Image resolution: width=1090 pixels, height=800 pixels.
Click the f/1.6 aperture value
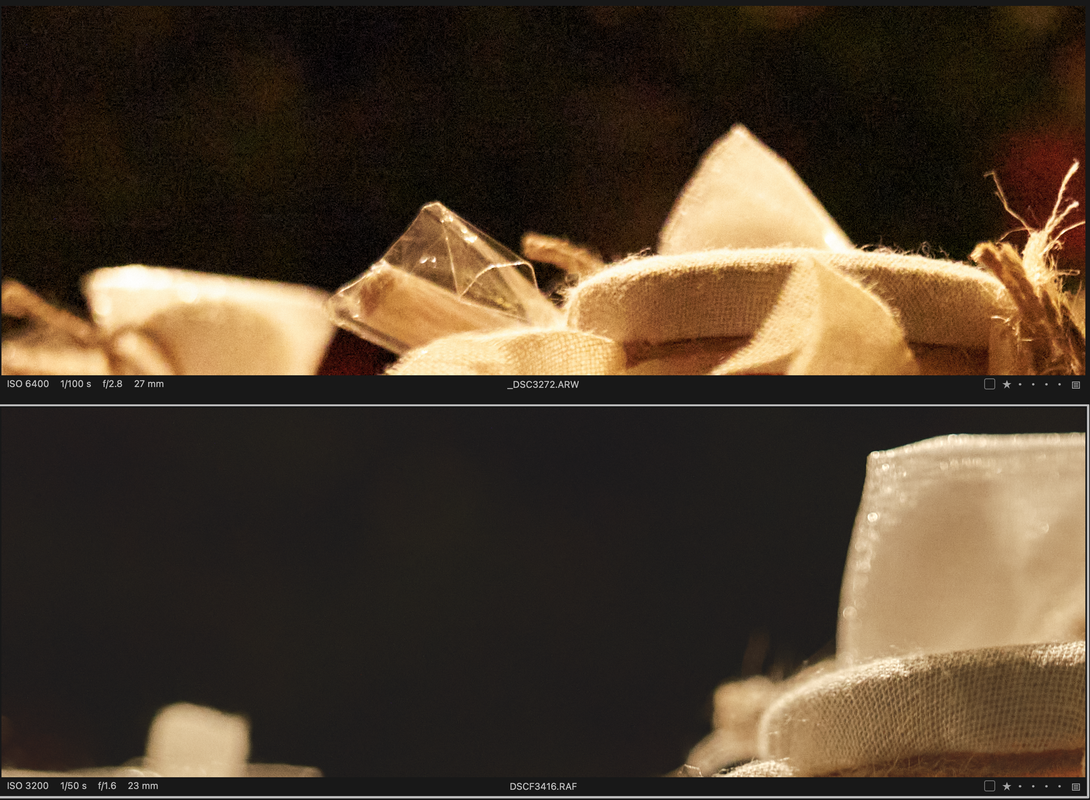point(107,786)
